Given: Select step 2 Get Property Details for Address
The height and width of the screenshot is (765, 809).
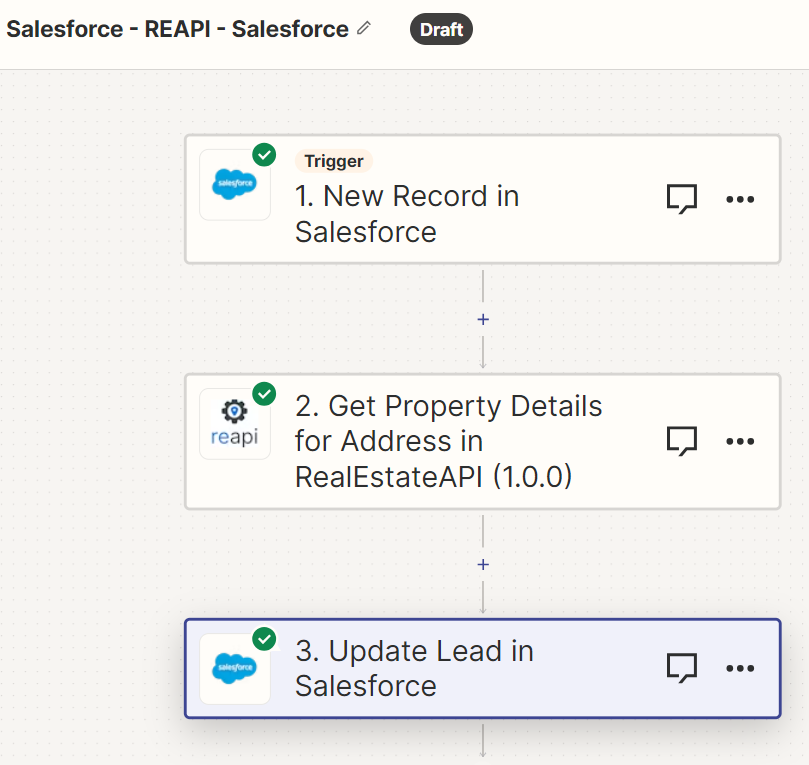Looking at the screenshot, I should (482, 442).
